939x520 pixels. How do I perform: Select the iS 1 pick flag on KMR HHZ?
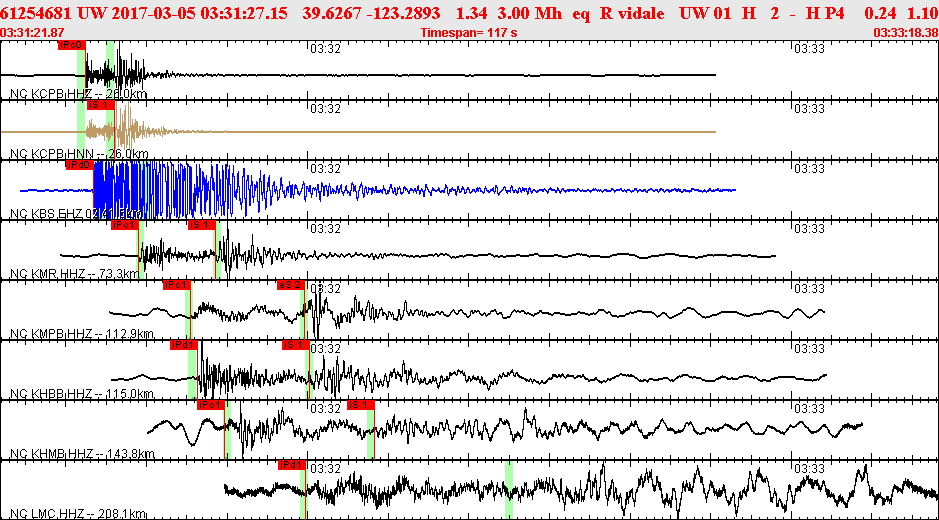201,225
